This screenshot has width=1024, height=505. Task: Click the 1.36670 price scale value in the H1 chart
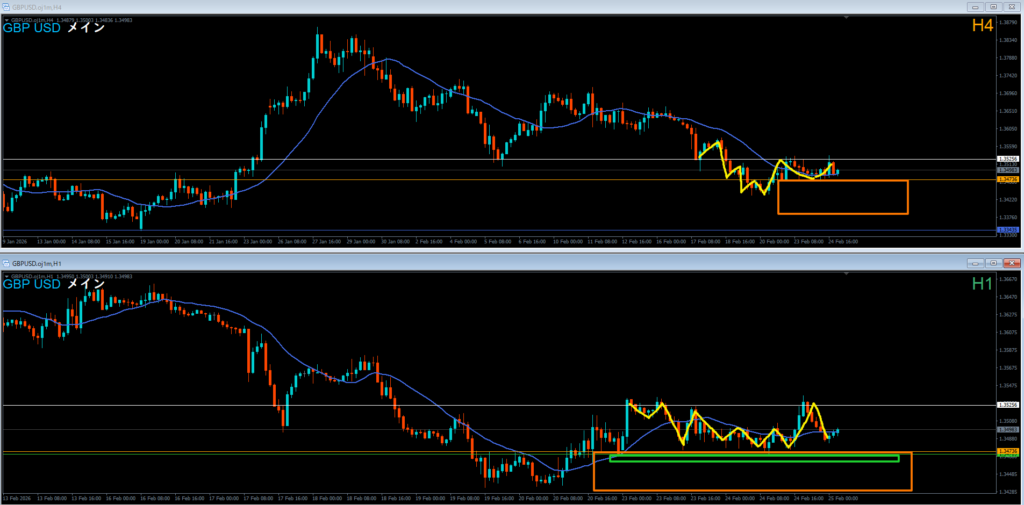coord(1006,280)
